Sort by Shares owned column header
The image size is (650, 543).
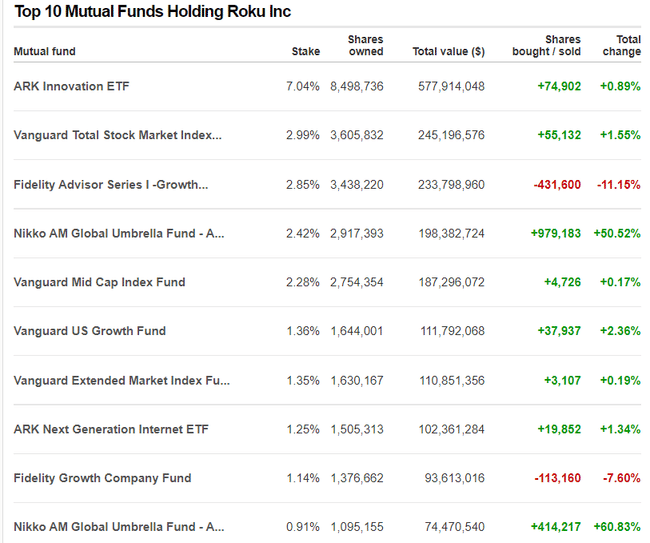click(x=365, y=45)
